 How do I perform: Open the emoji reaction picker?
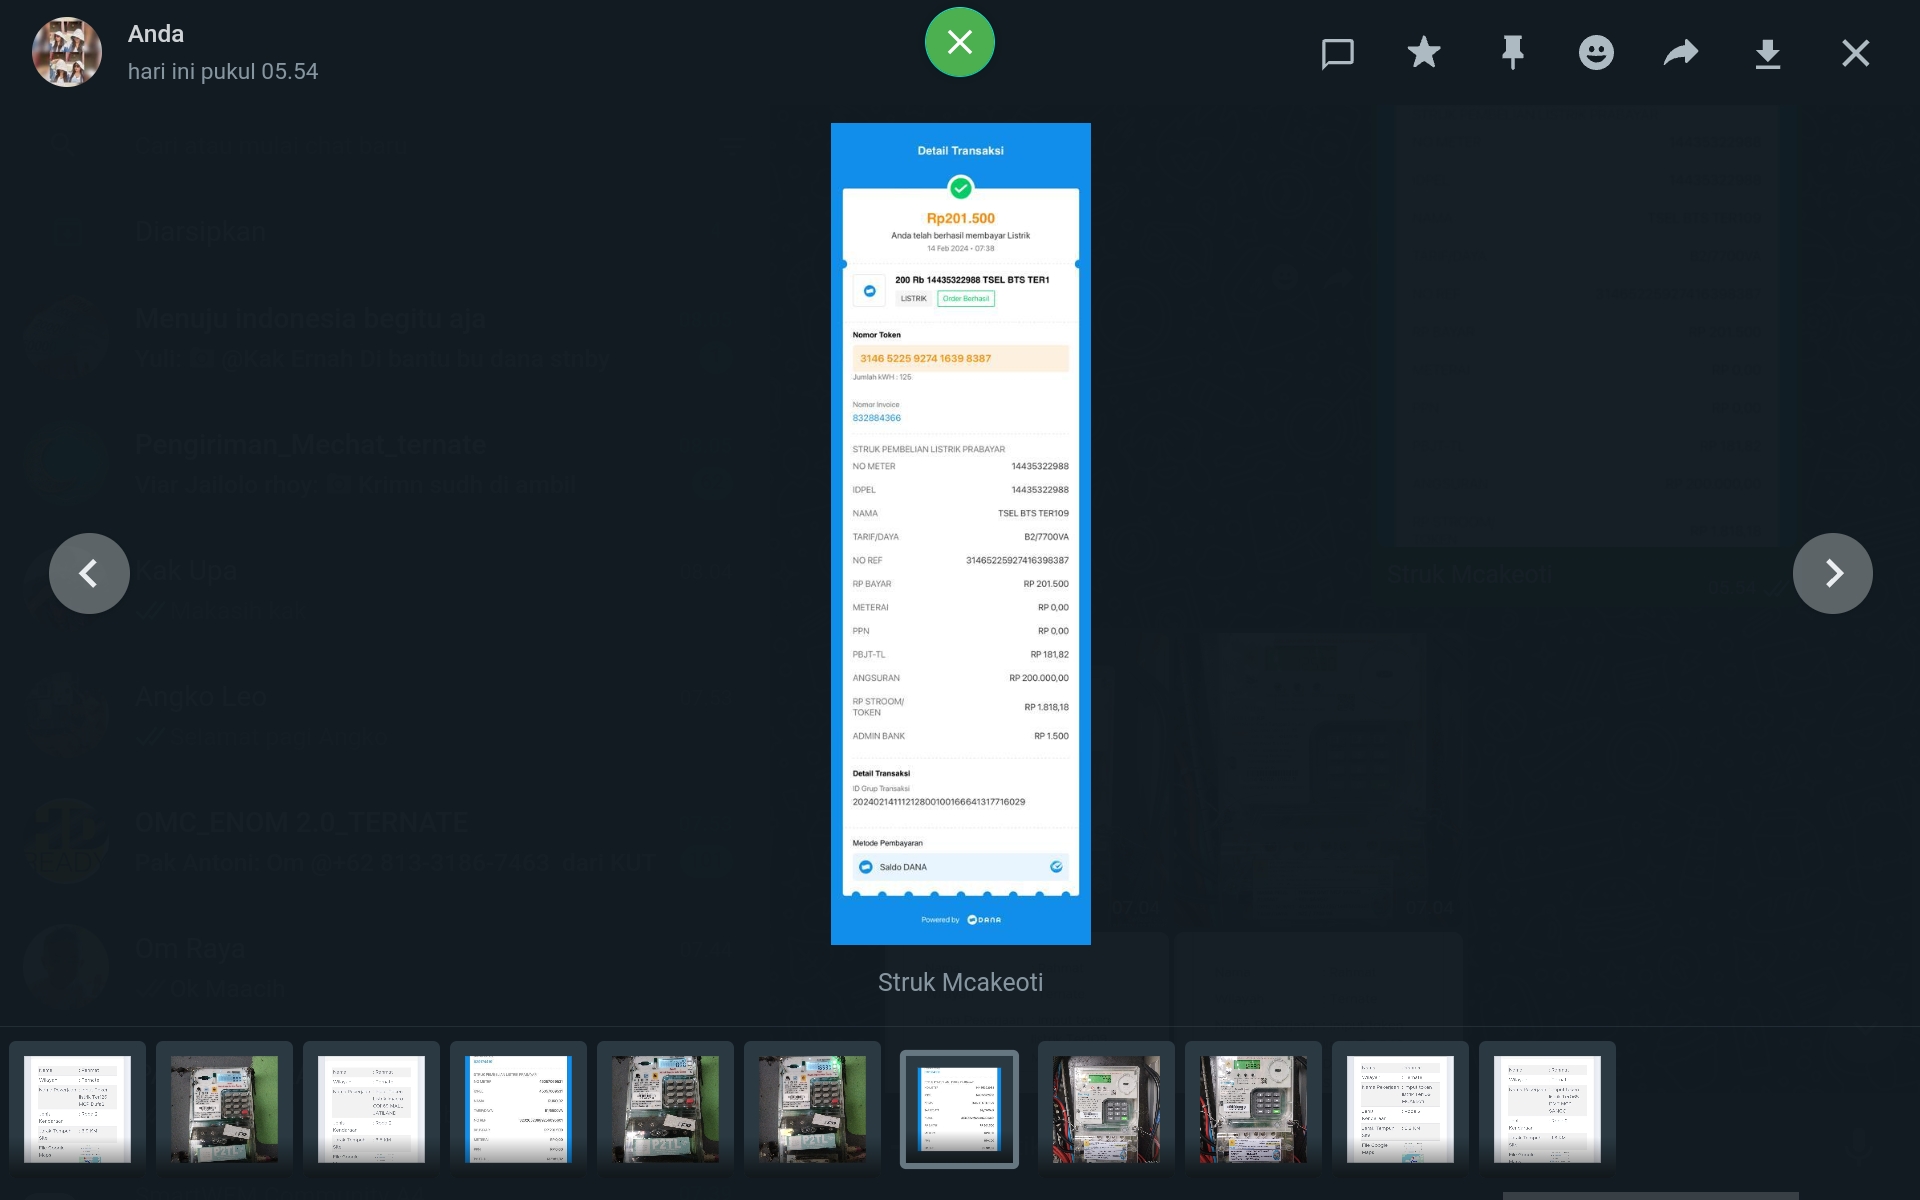1596,52
